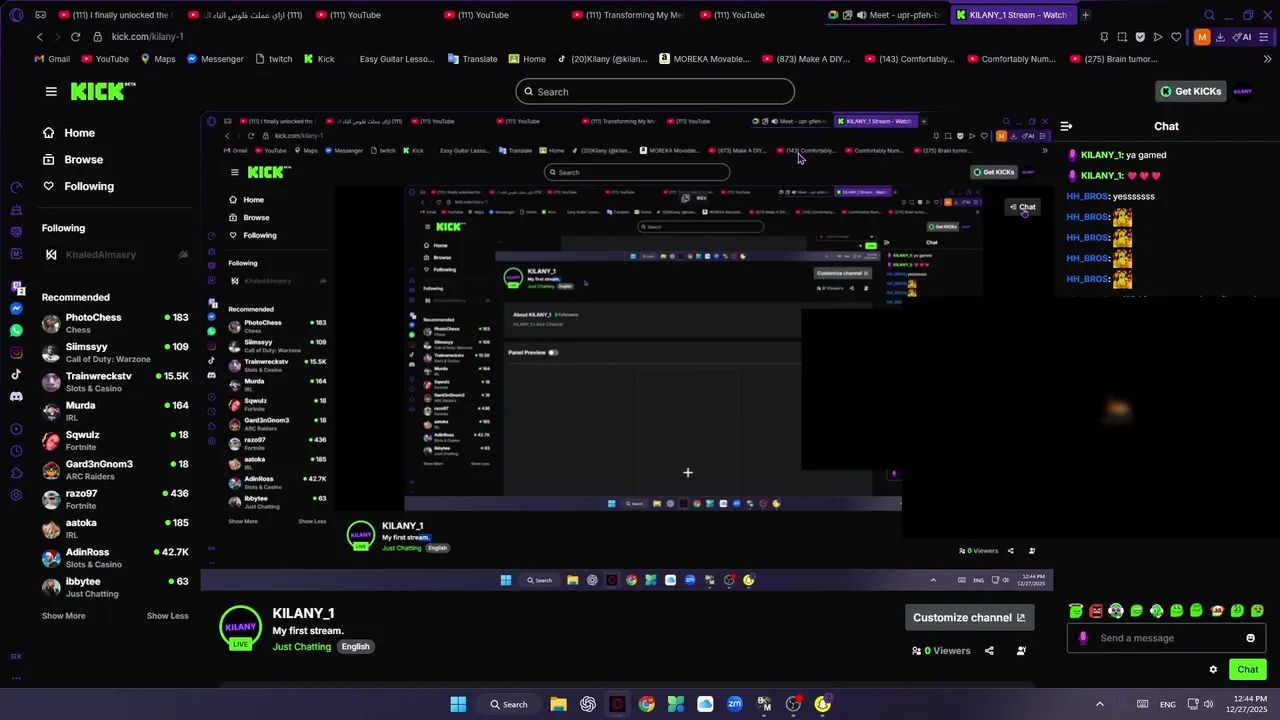The width and height of the screenshot is (1280, 720).
Task: Switch to Meet upr-pfeh tab
Action: pyautogui.click(x=887, y=15)
